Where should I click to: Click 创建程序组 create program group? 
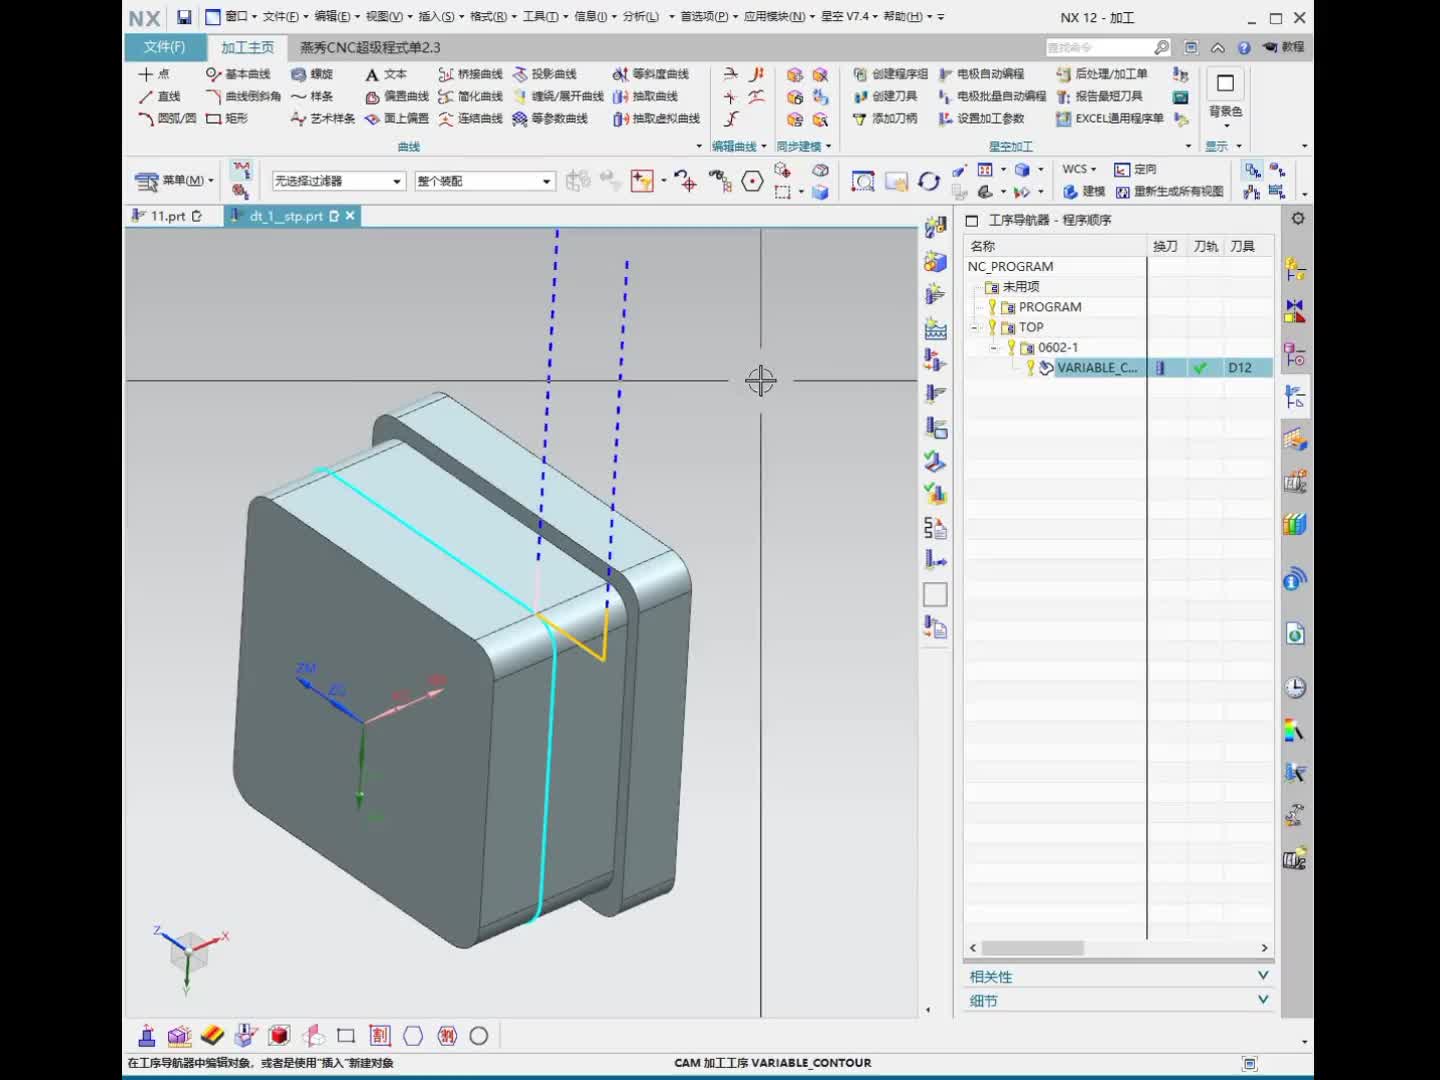point(890,74)
